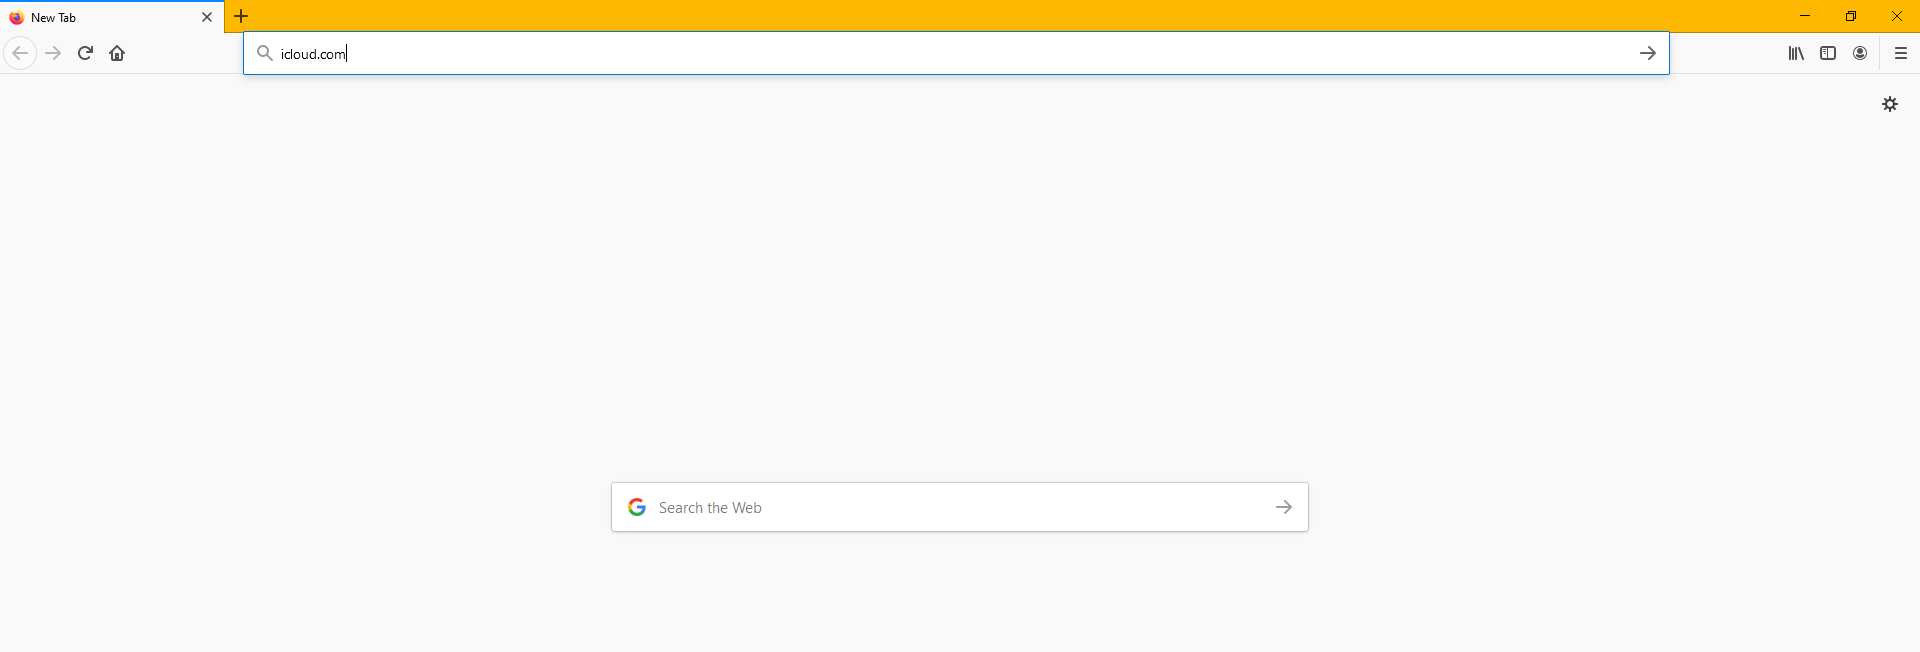Screen dimensions: 1920x652
Task: Open the Library bookmarks and history icon
Action: [x=1796, y=53]
